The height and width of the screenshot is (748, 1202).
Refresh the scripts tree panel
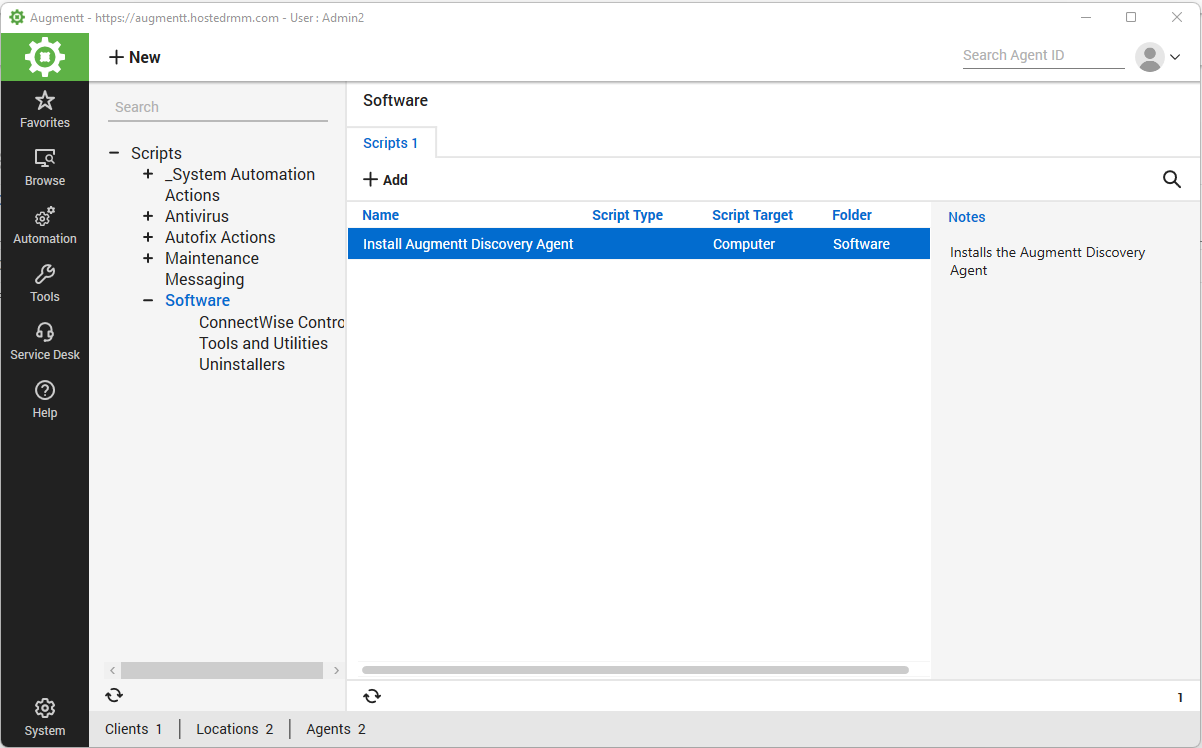pos(114,695)
